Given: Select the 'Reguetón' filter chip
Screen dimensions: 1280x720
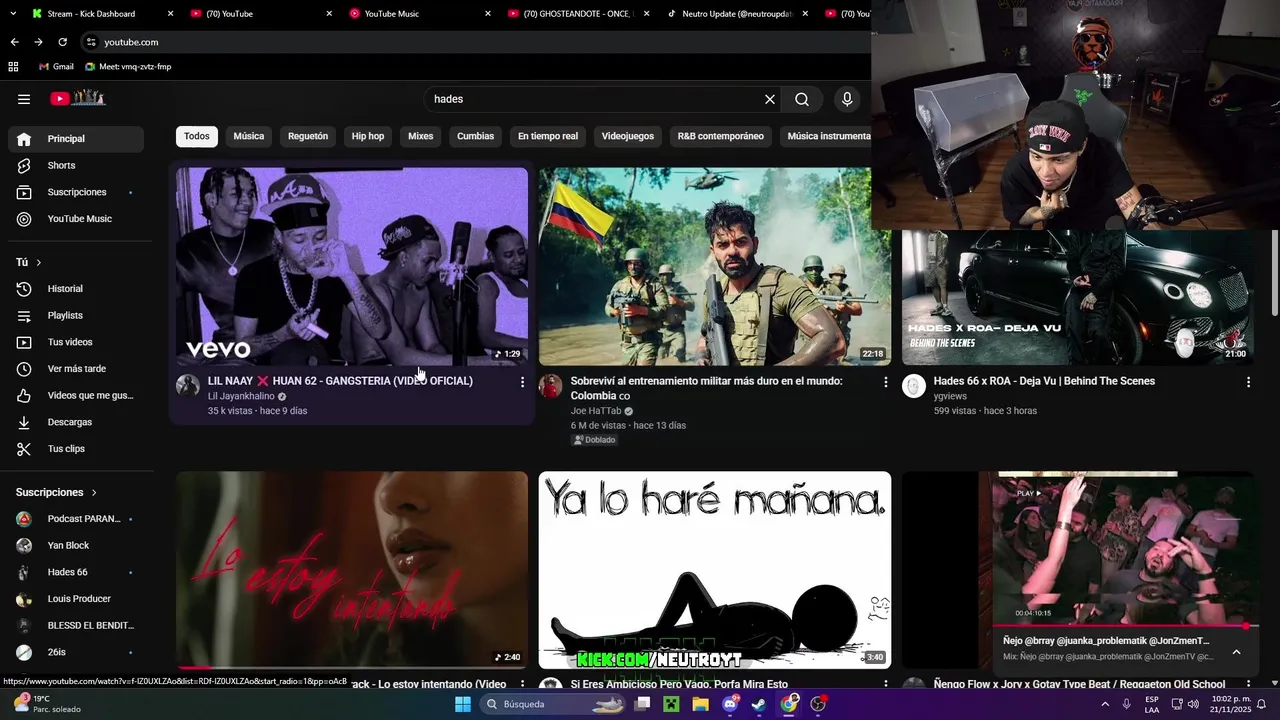Looking at the screenshot, I should click(308, 136).
